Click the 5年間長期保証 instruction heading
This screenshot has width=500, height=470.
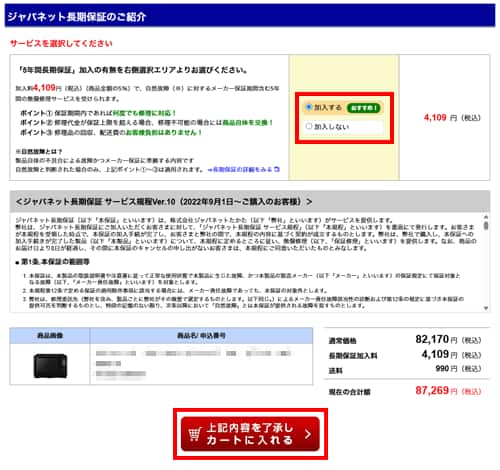(133, 70)
